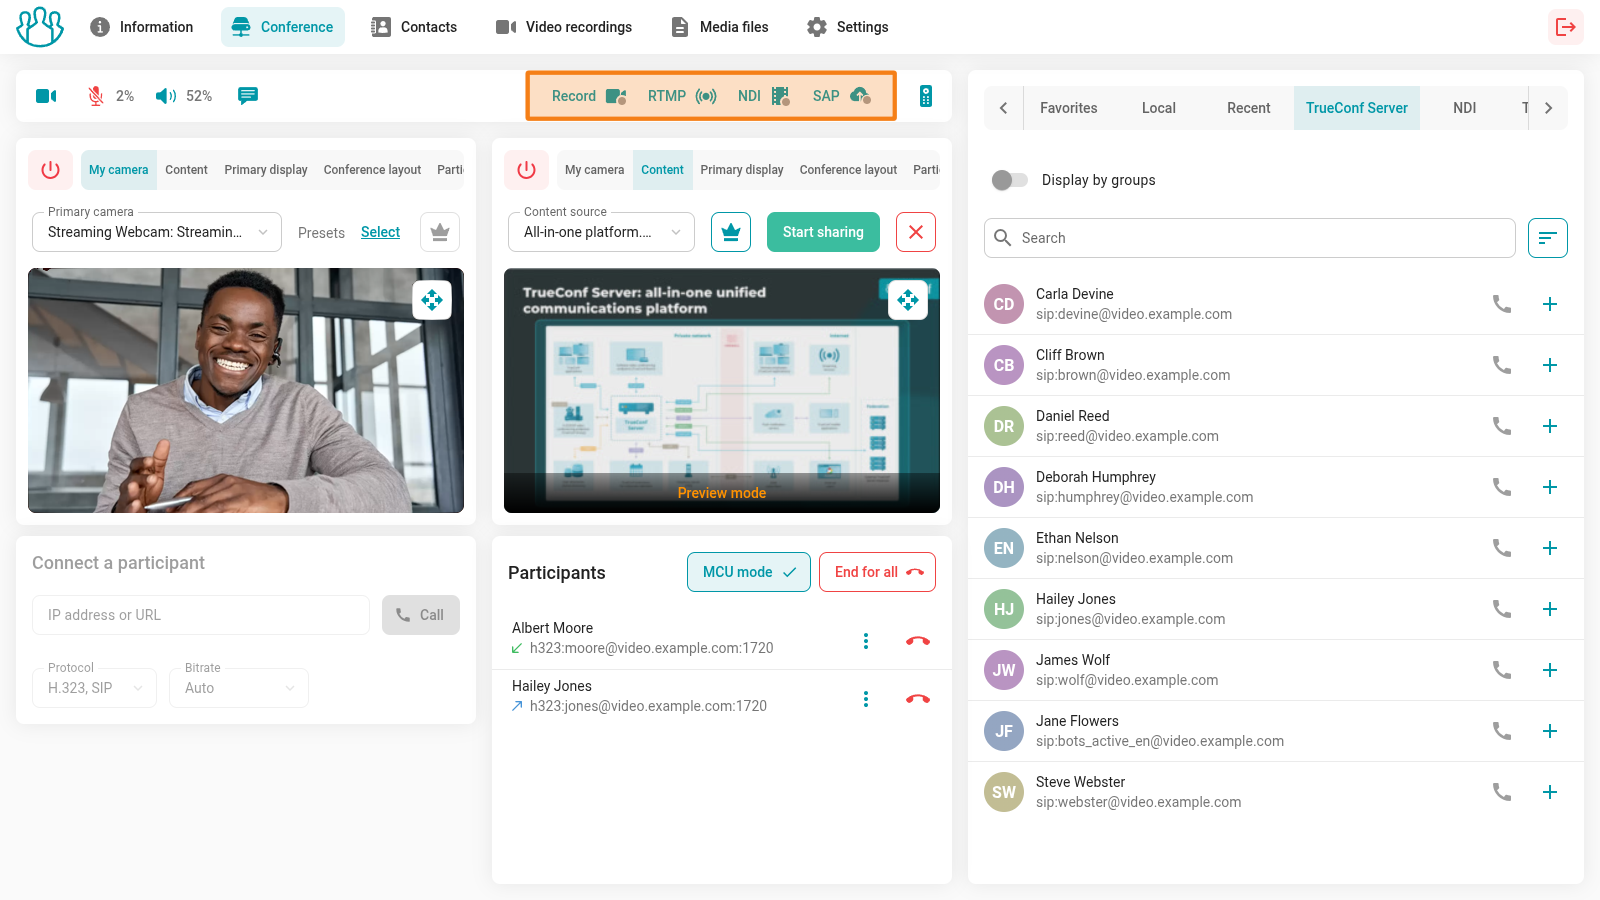Screen dimensions: 1600x900
Task: Add Daniel Reed with plus icon
Action: pos(1550,426)
